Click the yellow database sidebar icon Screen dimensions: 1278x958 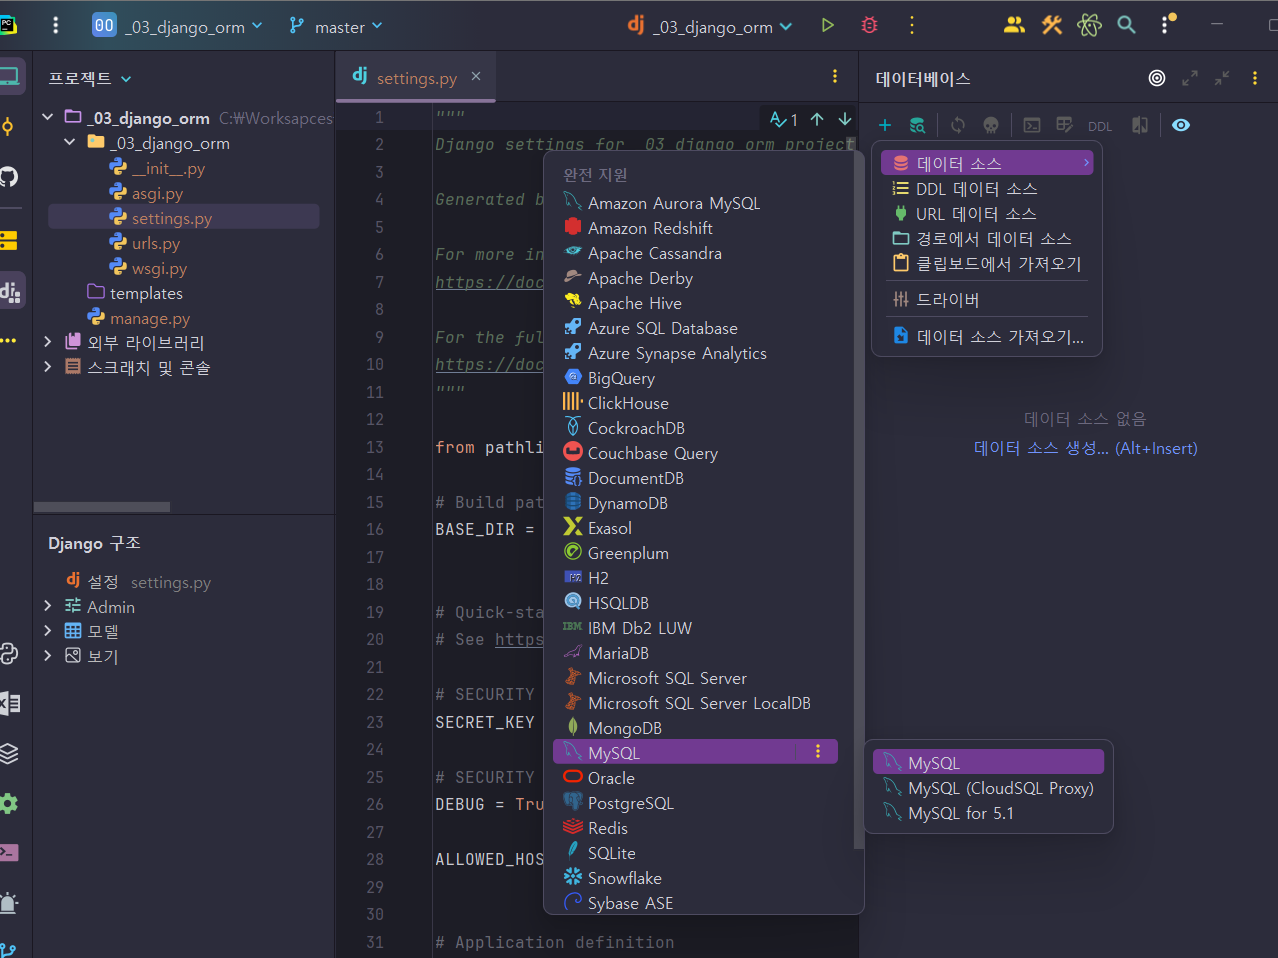coord(8,240)
